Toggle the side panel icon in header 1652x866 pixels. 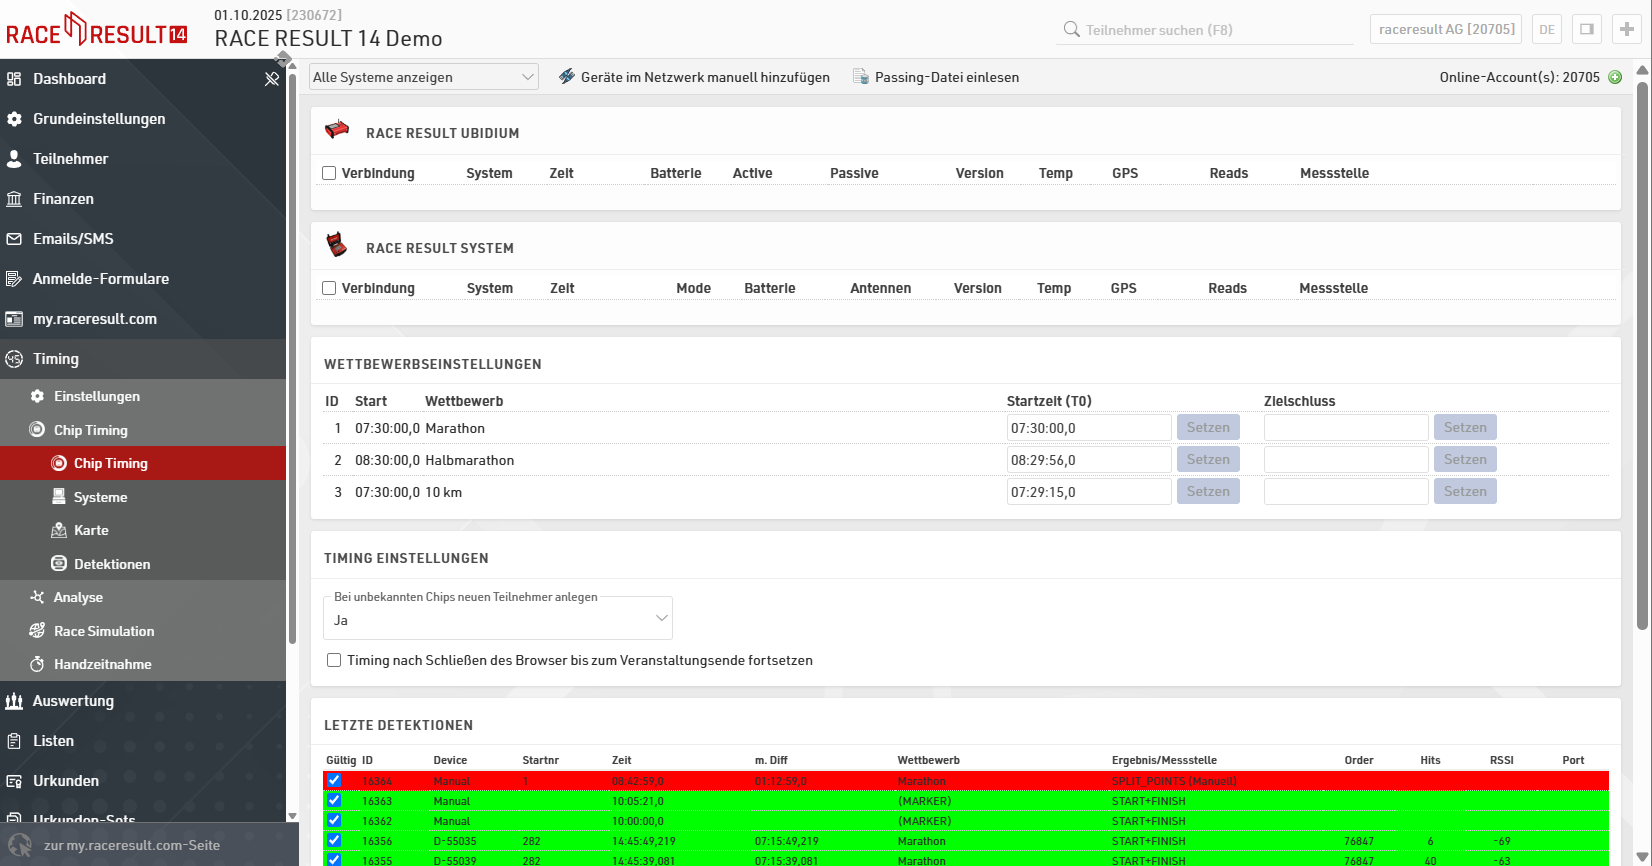point(1587,29)
